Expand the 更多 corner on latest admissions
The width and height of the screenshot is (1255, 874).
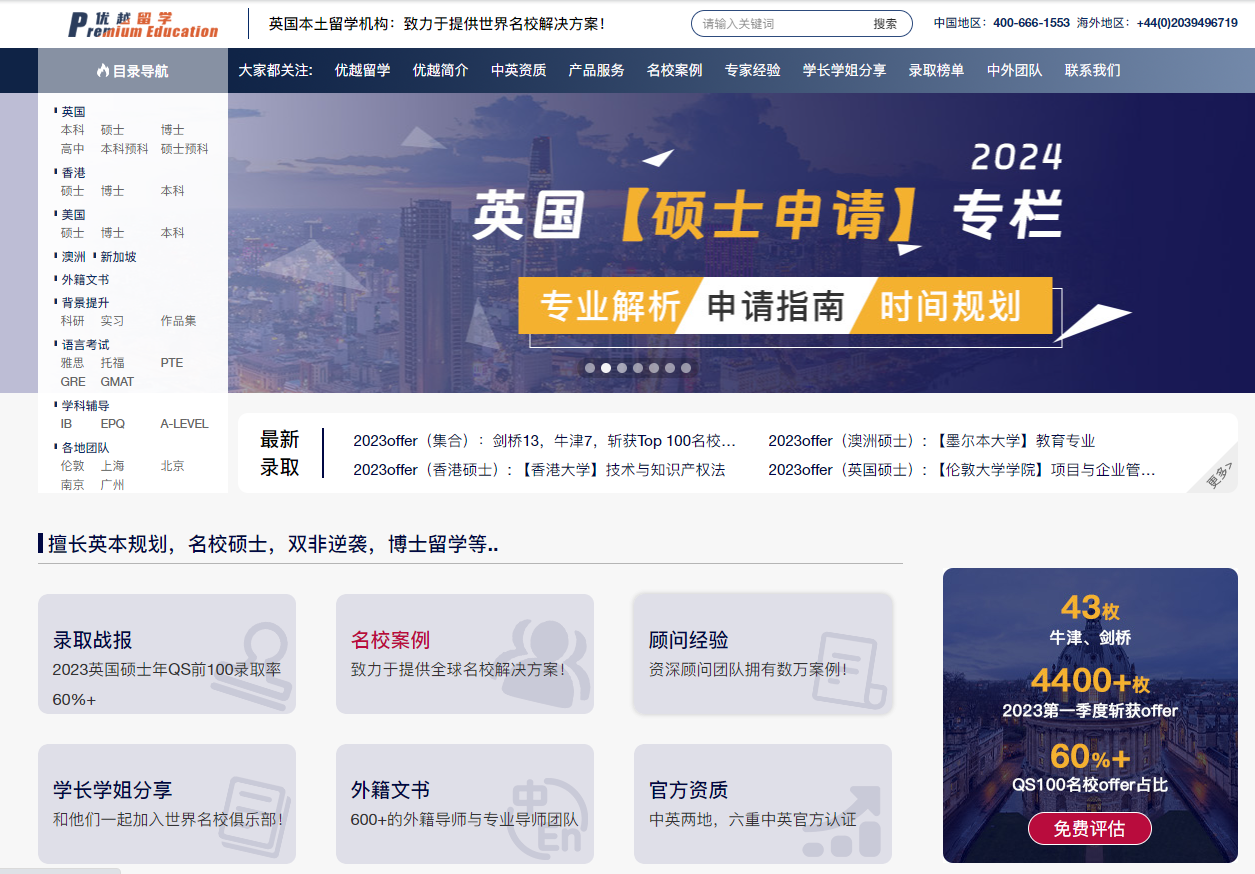(x=1219, y=477)
